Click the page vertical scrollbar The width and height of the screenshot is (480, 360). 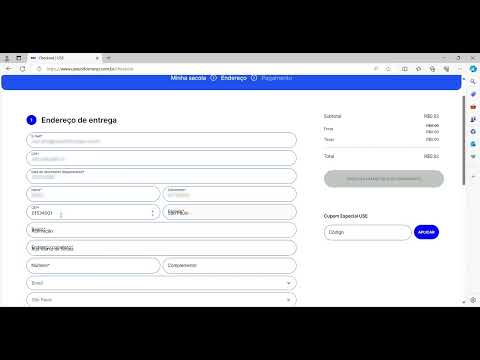(464, 140)
